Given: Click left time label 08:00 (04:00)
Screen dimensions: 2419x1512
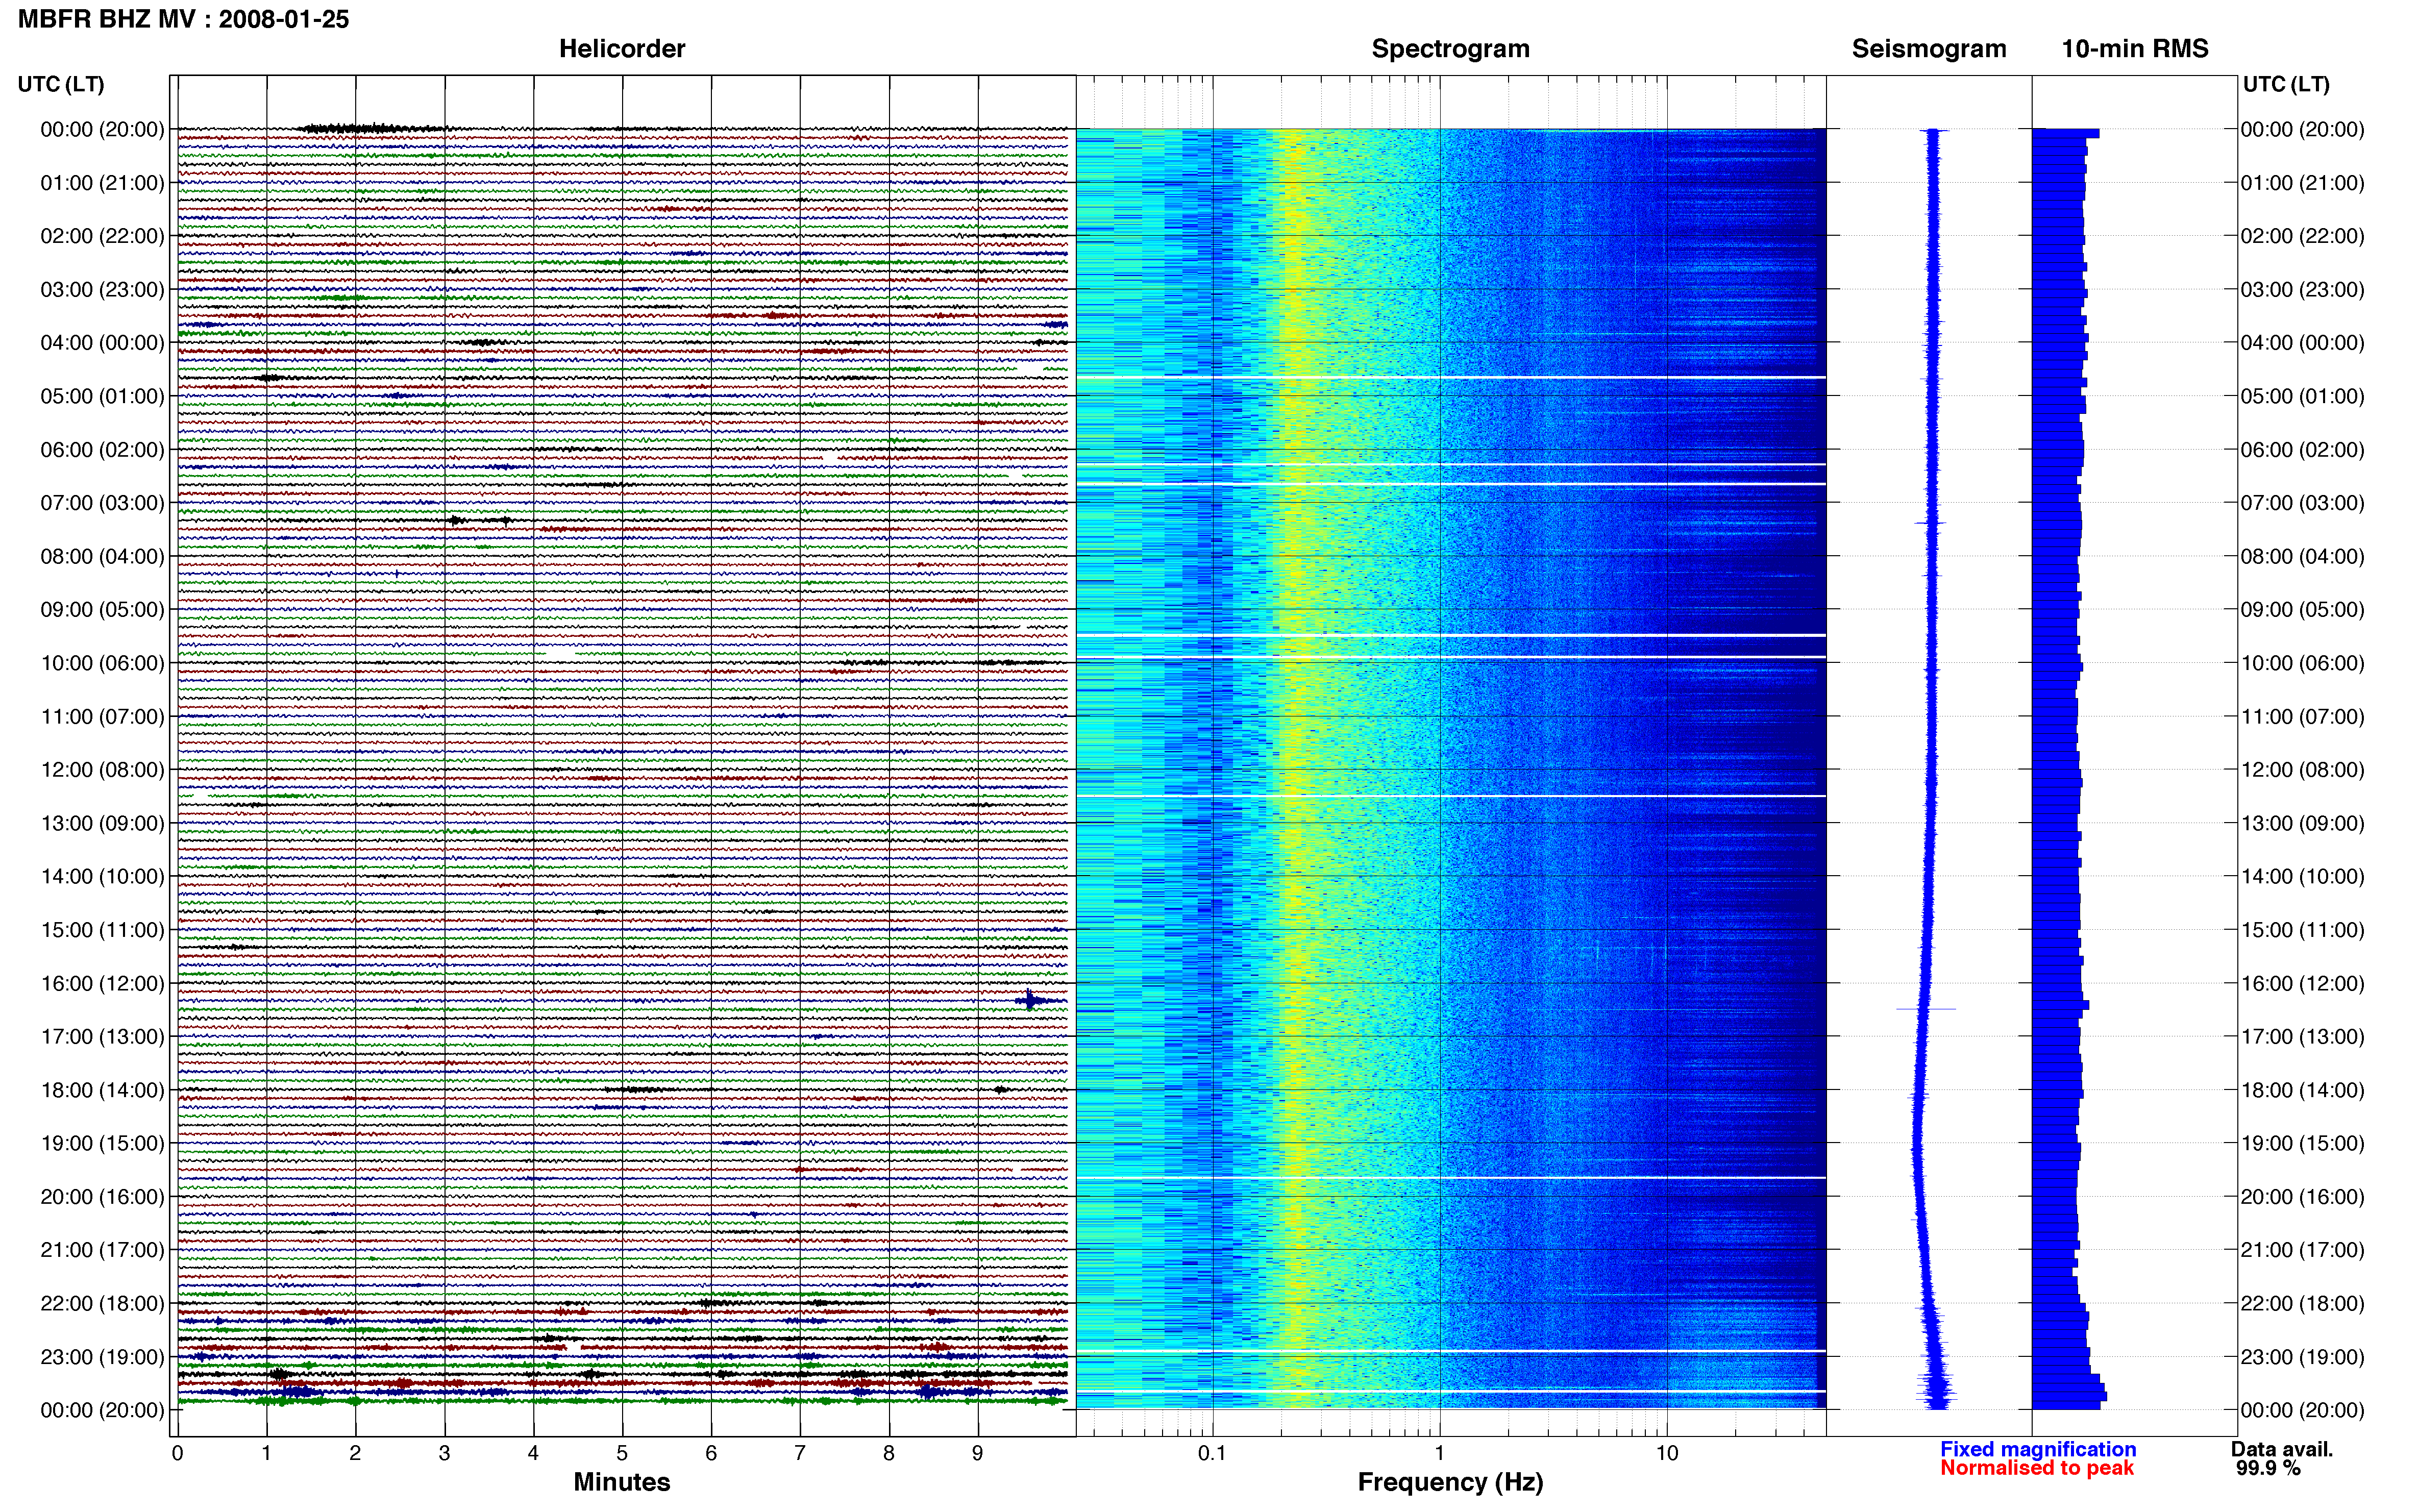Looking at the screenshot, I should tap(102, 556).
